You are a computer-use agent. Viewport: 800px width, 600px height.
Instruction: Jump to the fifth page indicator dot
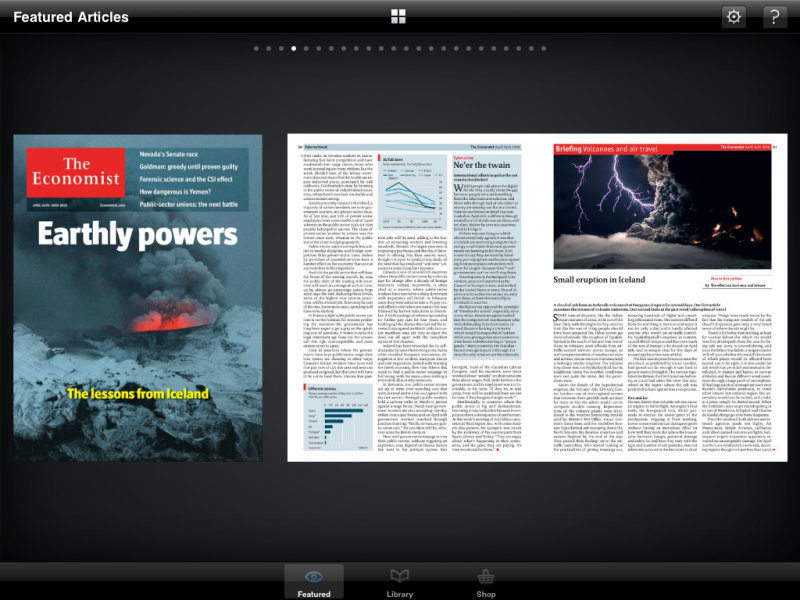(307, 48)
